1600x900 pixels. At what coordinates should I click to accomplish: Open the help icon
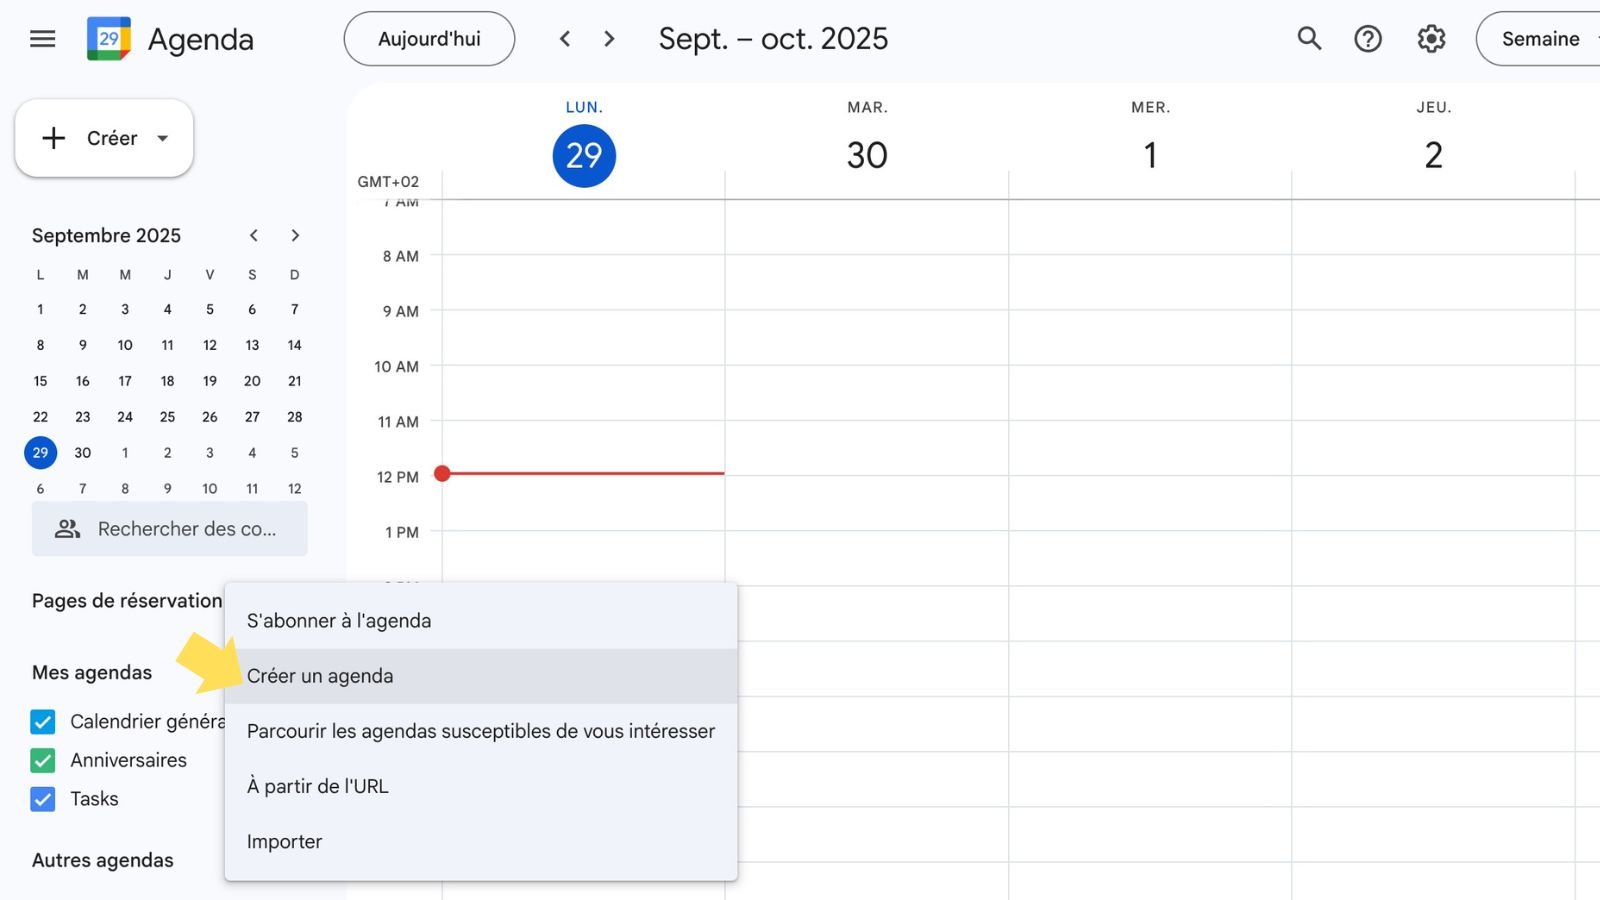pyautogui.click(x=1367, y=39)
